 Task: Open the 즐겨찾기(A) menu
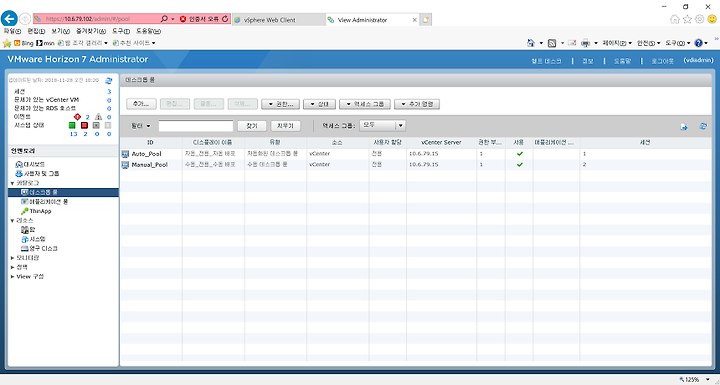90,31
